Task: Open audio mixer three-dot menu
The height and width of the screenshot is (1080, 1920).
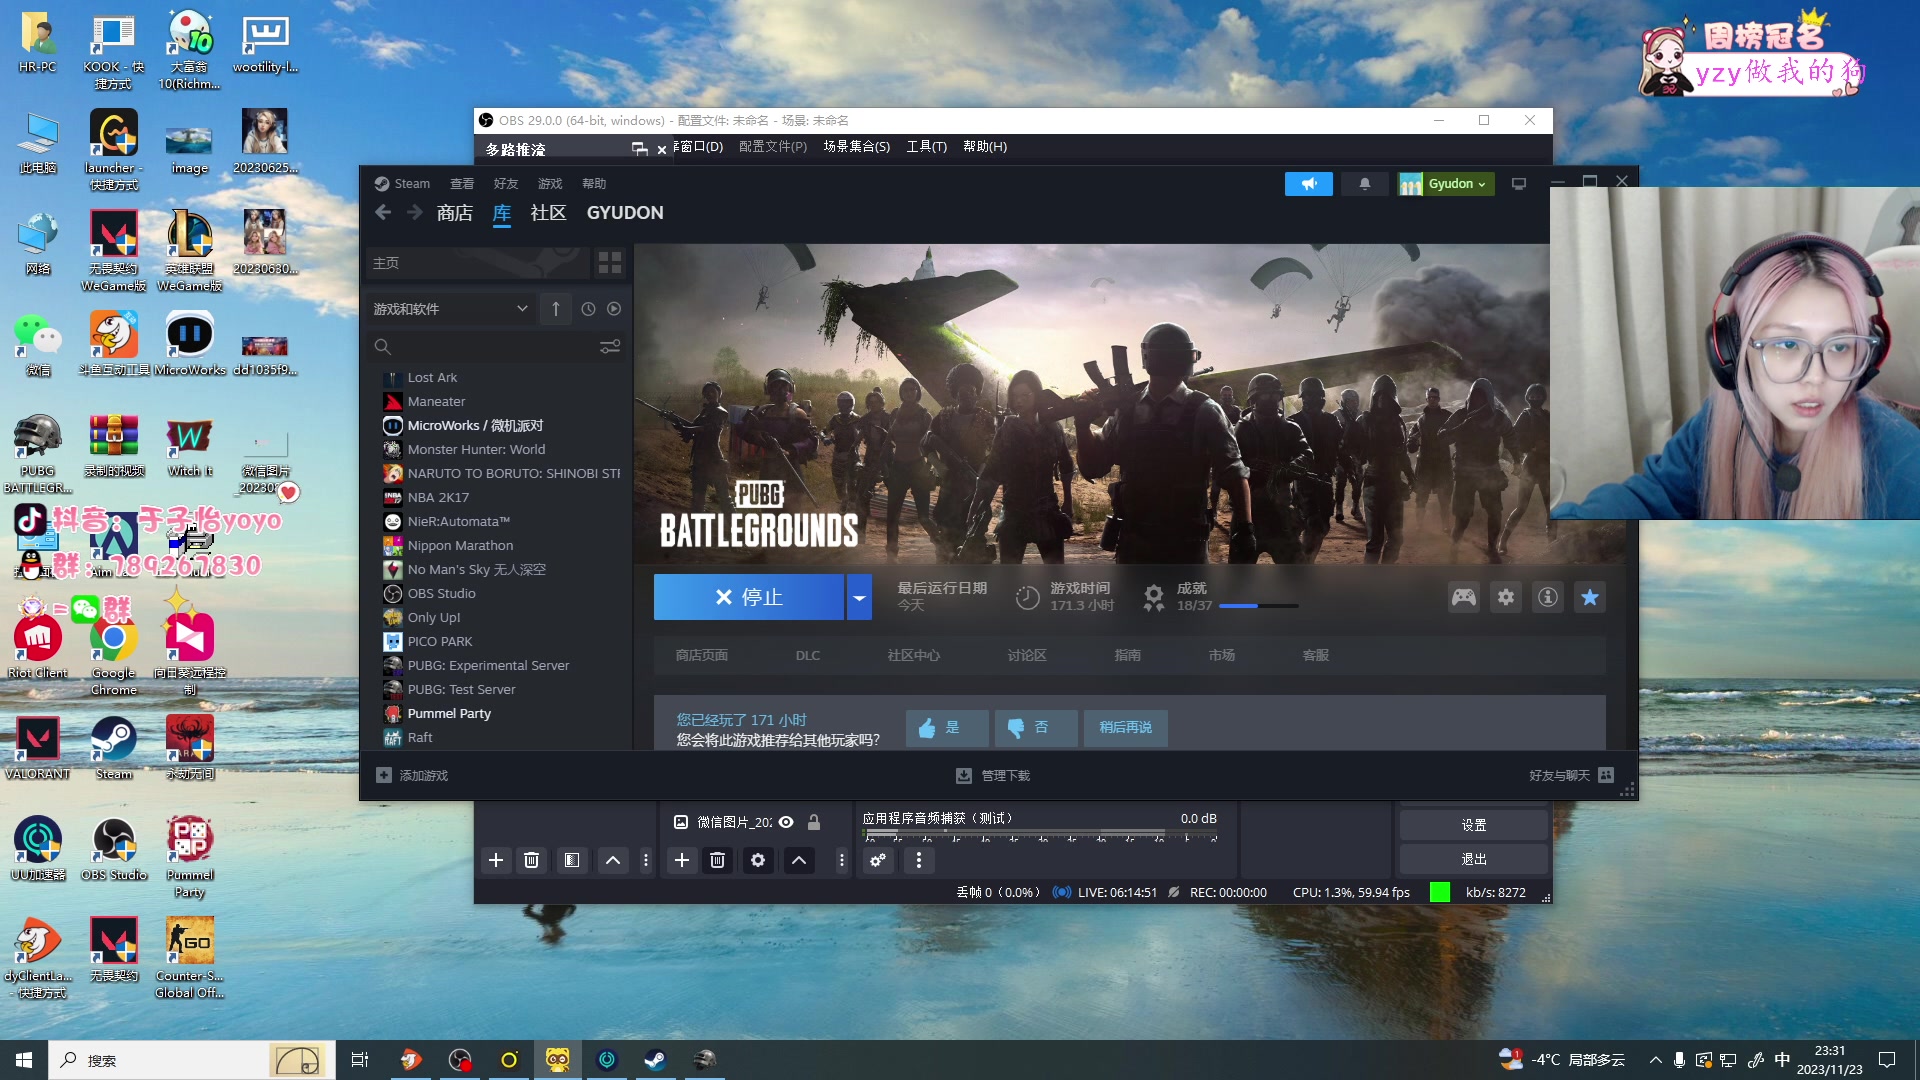Action: [x=919, y=860]
